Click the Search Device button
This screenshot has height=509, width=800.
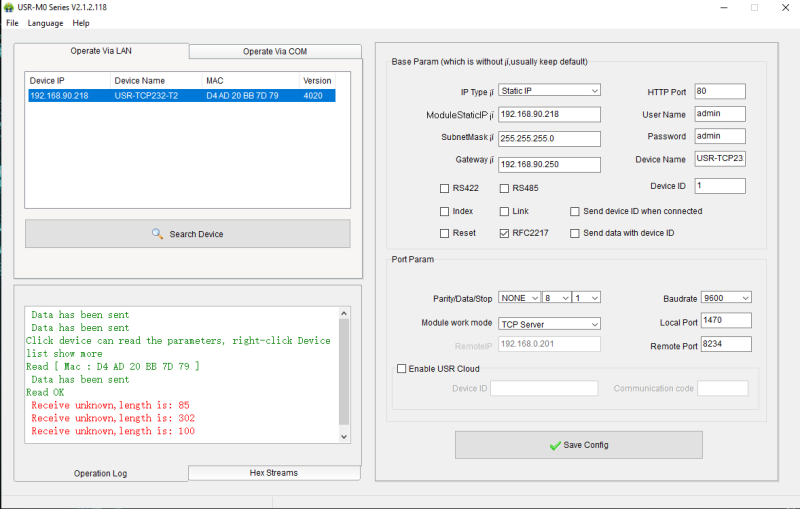pyautogui.click(x=188, y=234)
